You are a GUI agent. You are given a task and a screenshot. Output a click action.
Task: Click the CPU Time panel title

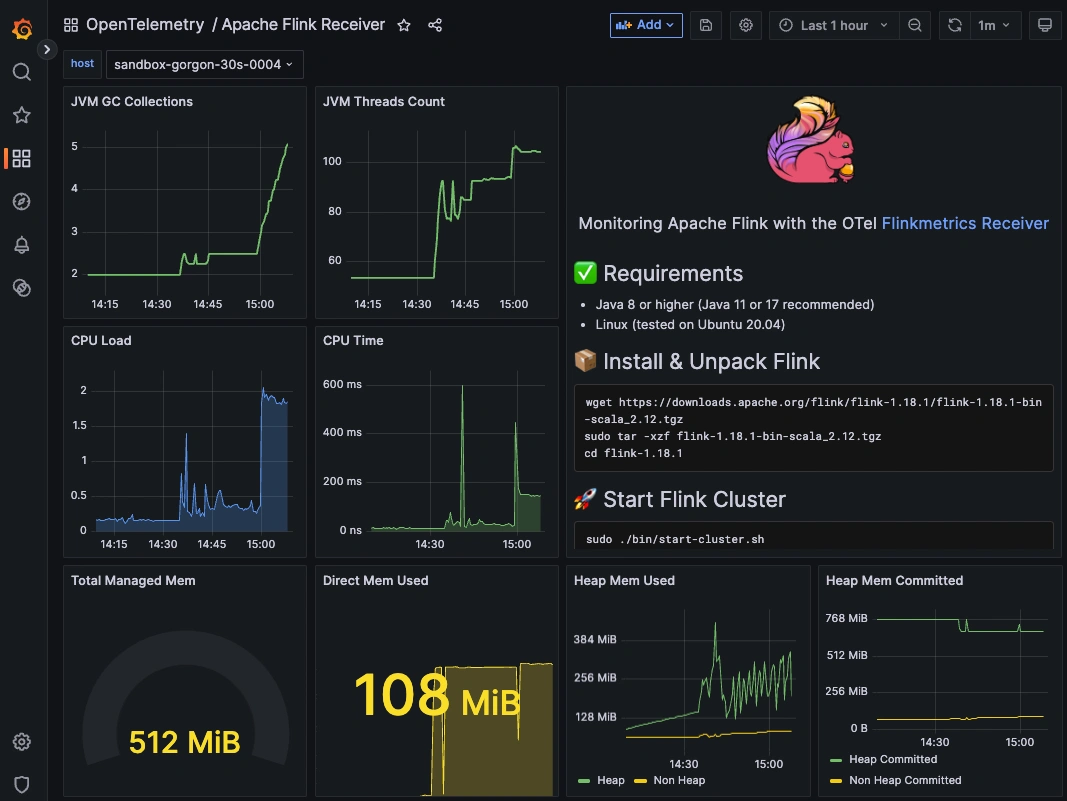[353, 340]
